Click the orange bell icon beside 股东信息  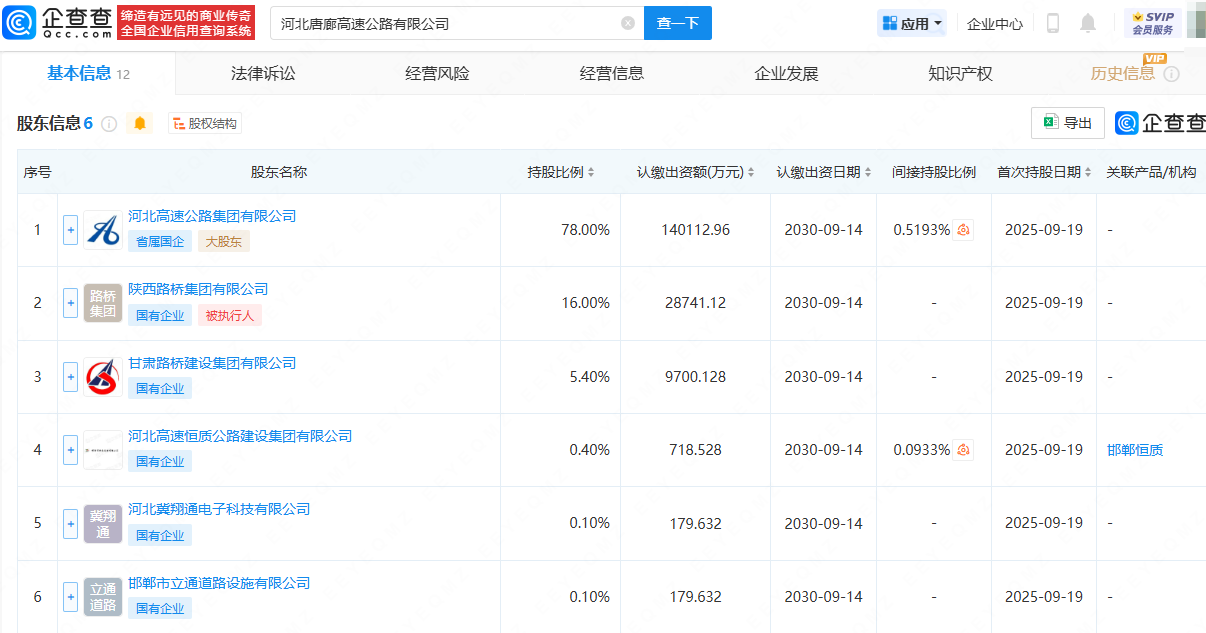[x=140, y=123]
